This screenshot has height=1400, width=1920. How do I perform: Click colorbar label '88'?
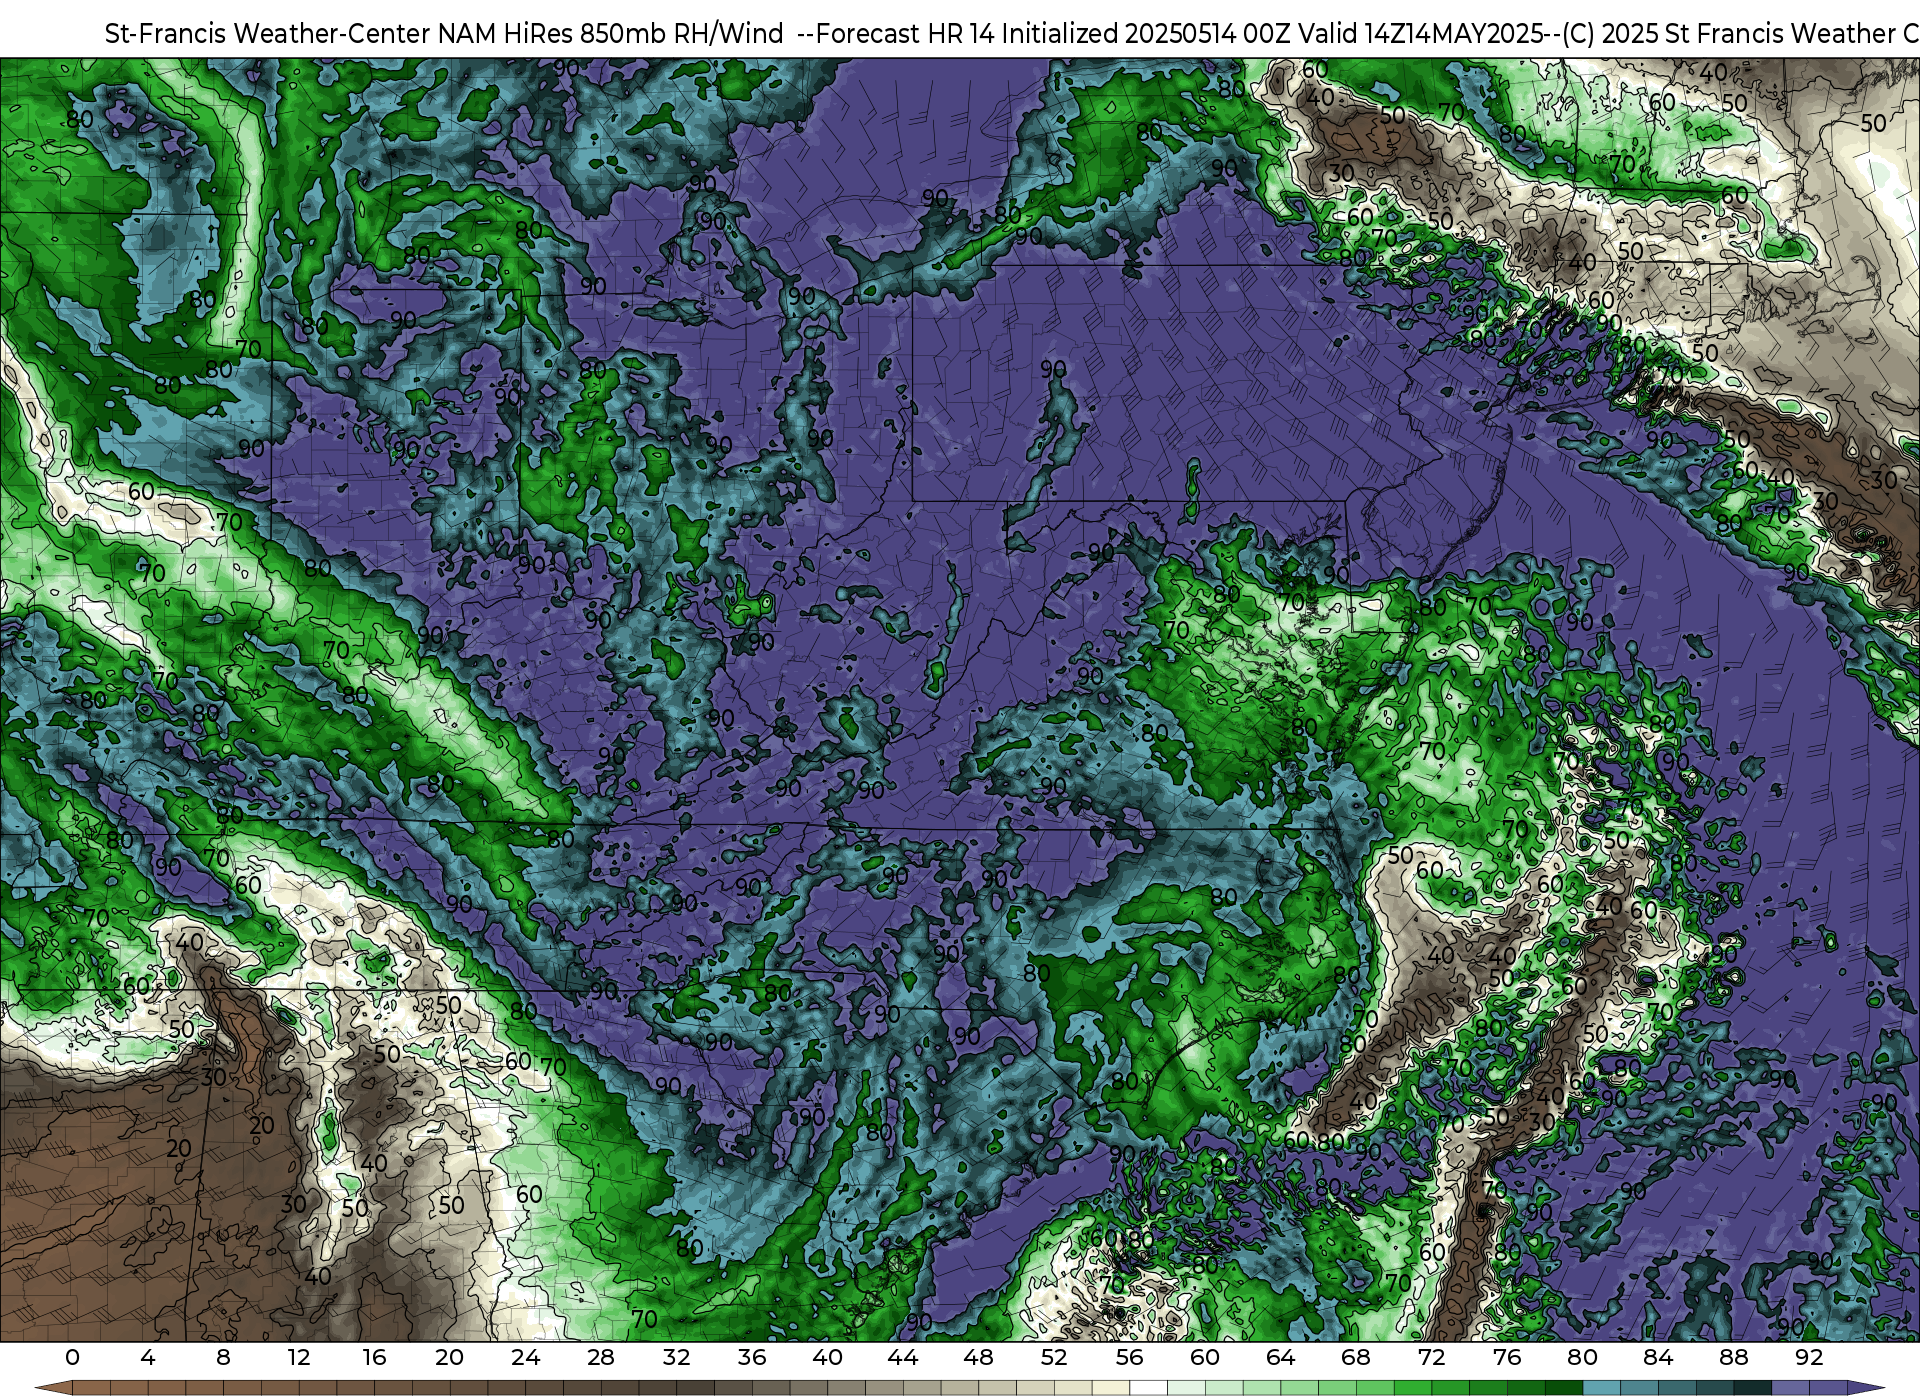(x=1733, y=1358)
